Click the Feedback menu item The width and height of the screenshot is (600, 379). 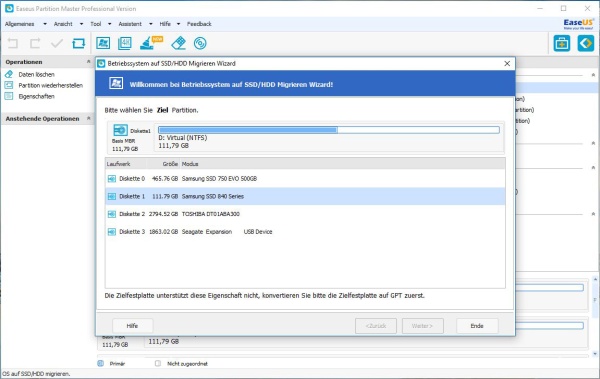199,24
